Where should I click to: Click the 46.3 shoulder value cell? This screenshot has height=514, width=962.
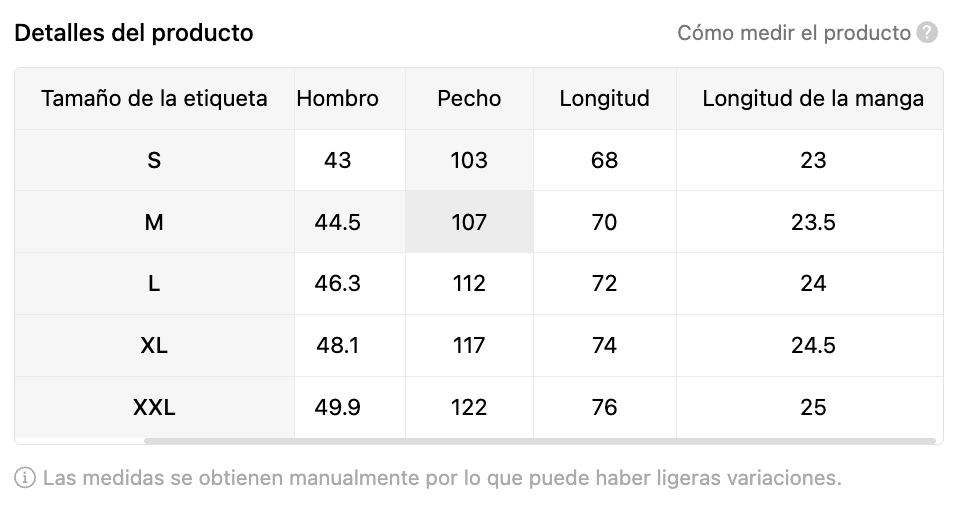[338, 284]
